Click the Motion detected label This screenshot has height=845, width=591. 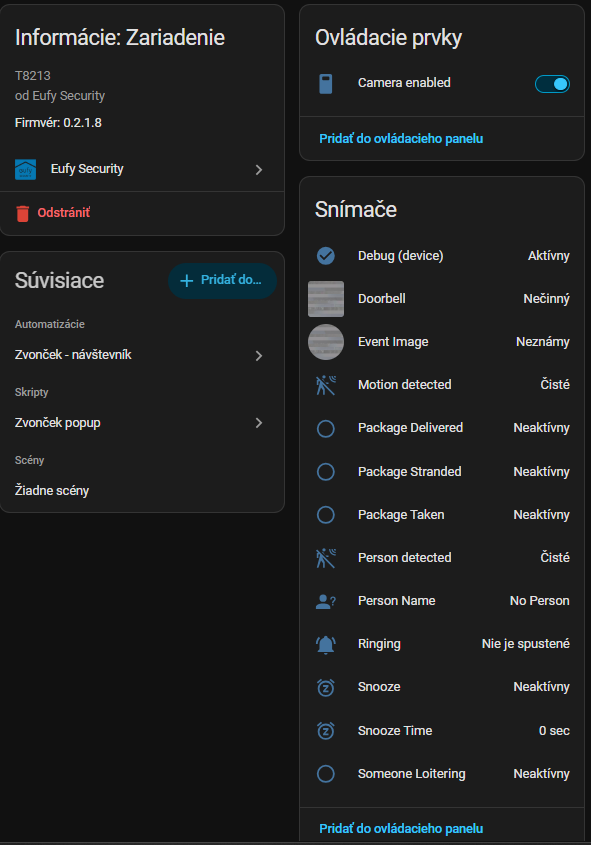point(405,385)
